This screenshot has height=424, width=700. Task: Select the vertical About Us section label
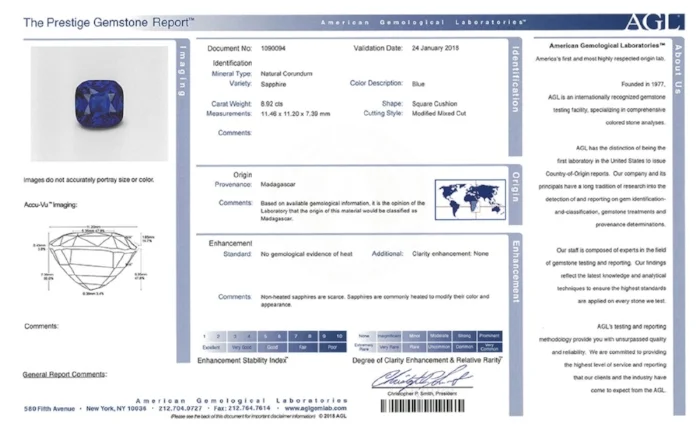678,69
